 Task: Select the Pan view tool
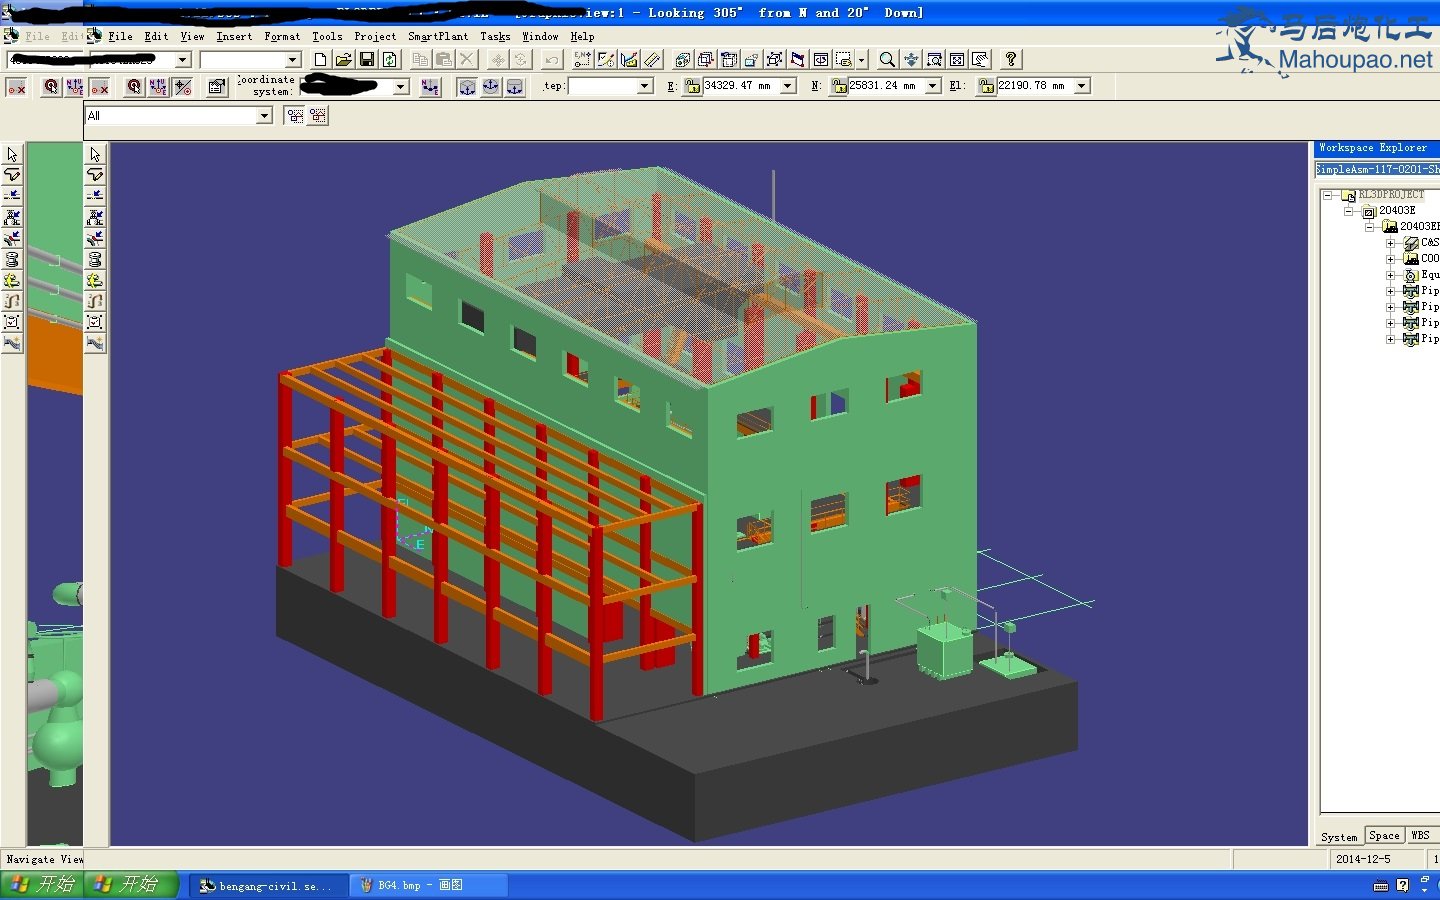(911, 59)
